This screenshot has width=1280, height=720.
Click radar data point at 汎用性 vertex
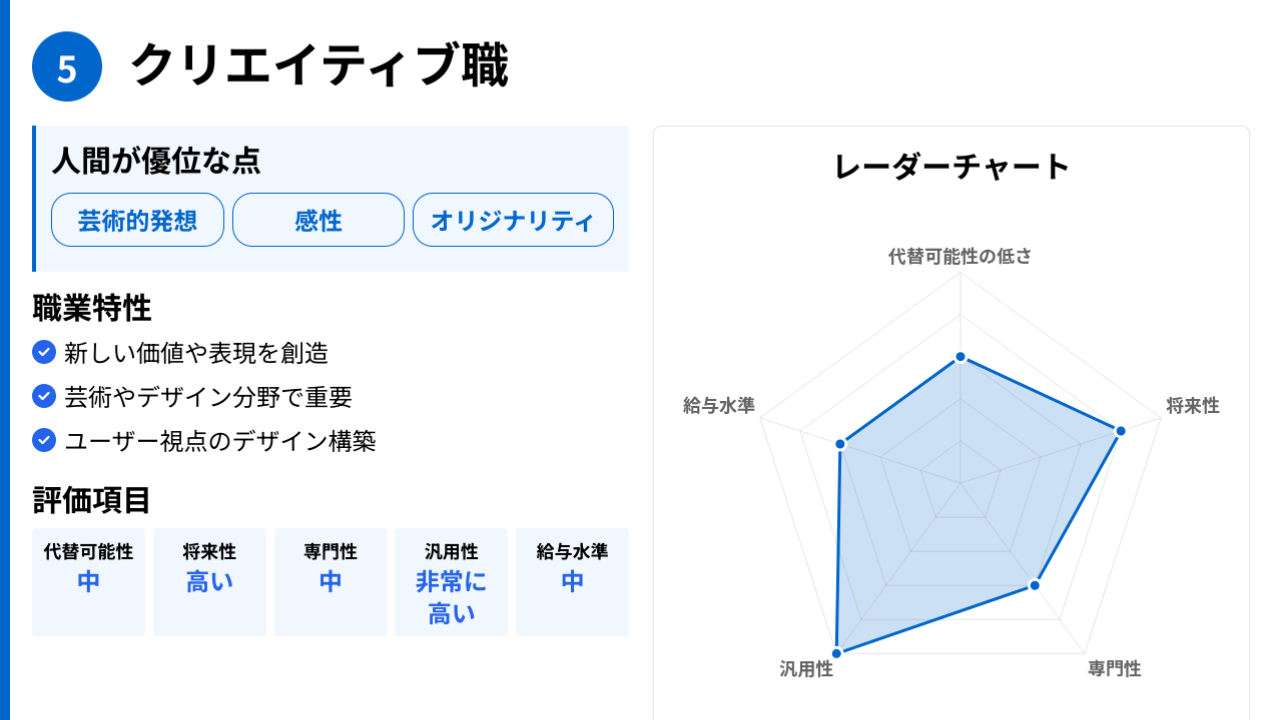tap(837, 653)
